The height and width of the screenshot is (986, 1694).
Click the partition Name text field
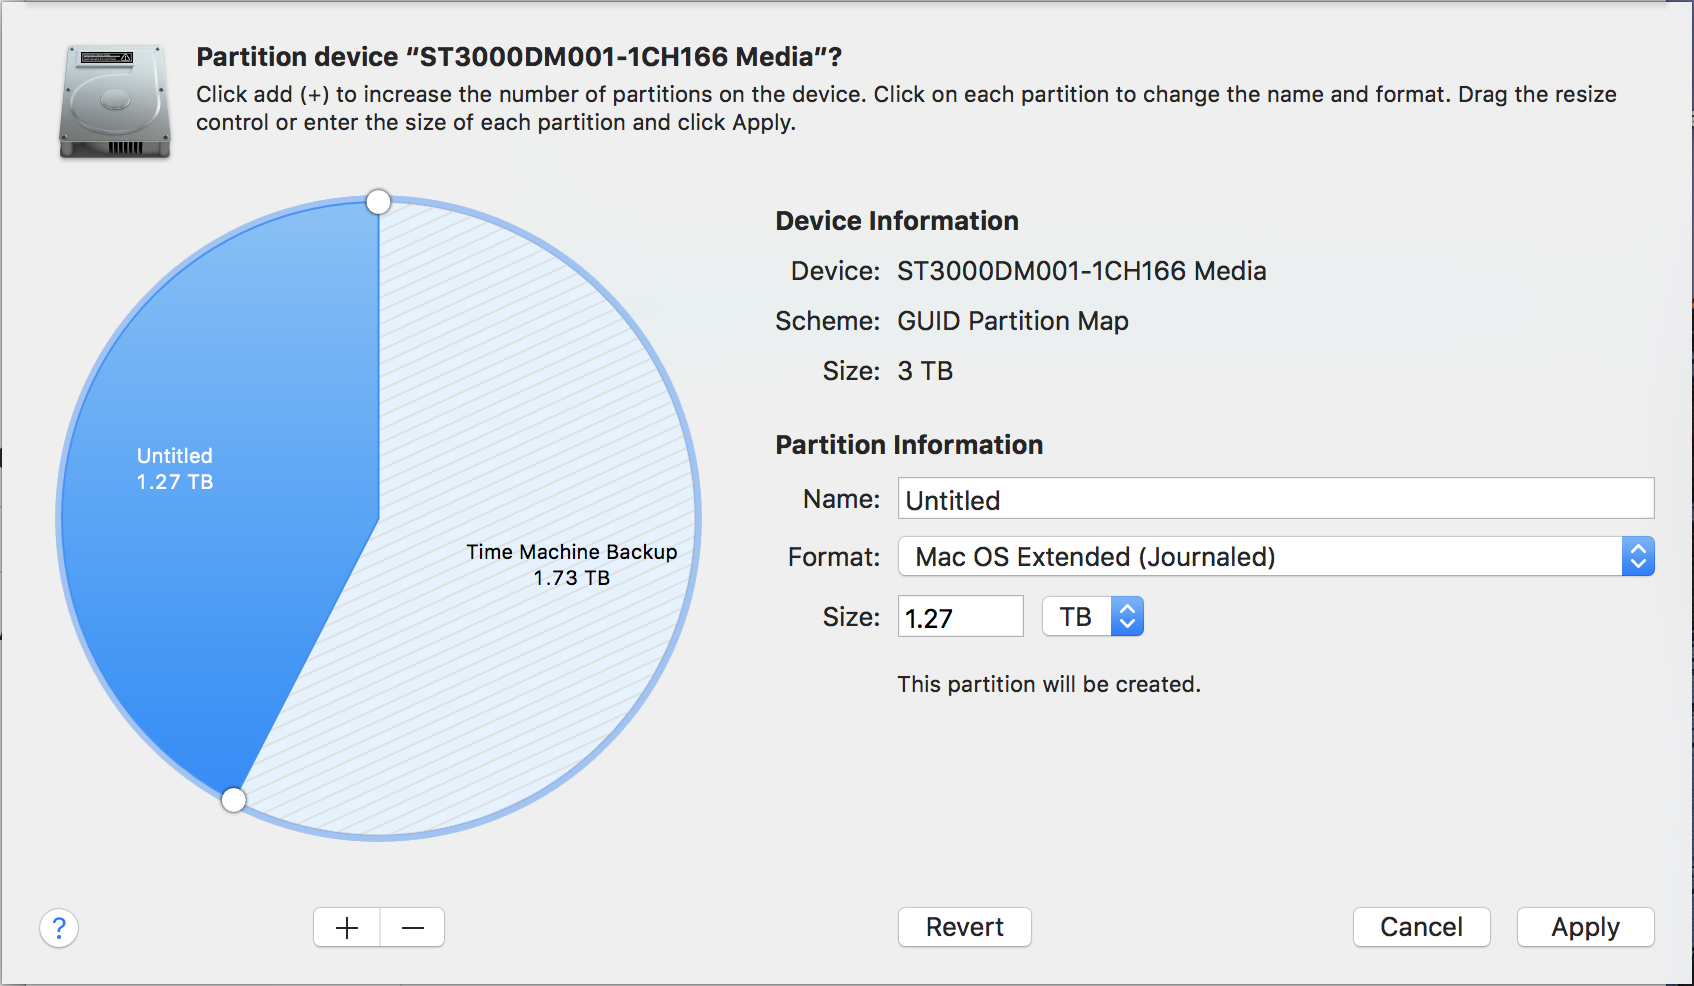(x=1276, y=499)
